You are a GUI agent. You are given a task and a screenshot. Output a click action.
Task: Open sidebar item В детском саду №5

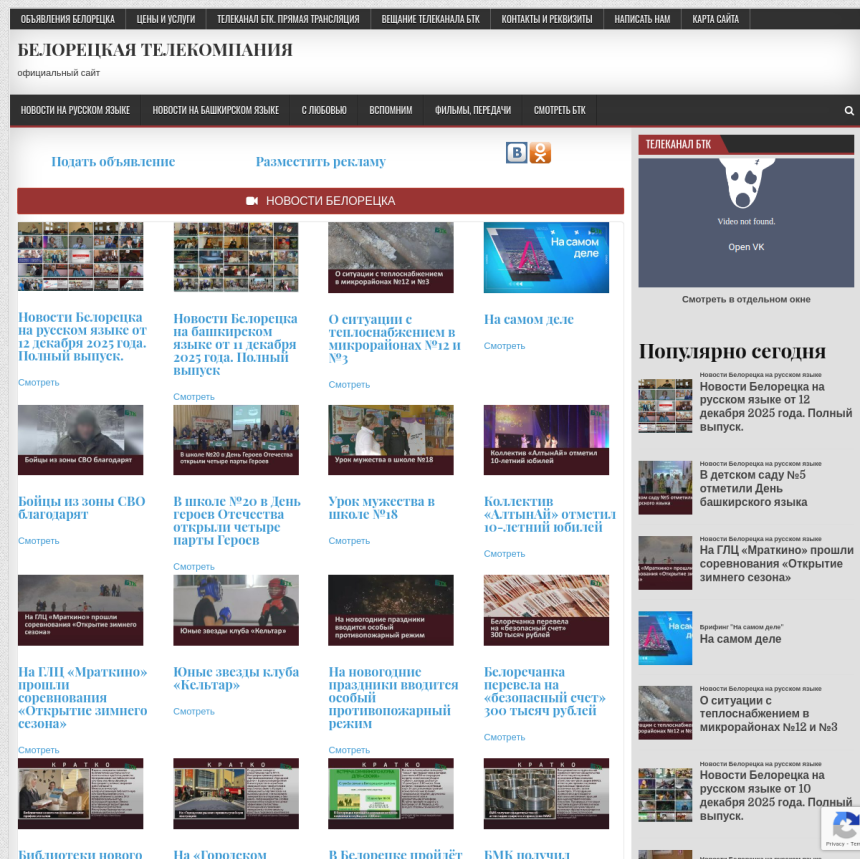pyautogui.click(x=753, y=488)
